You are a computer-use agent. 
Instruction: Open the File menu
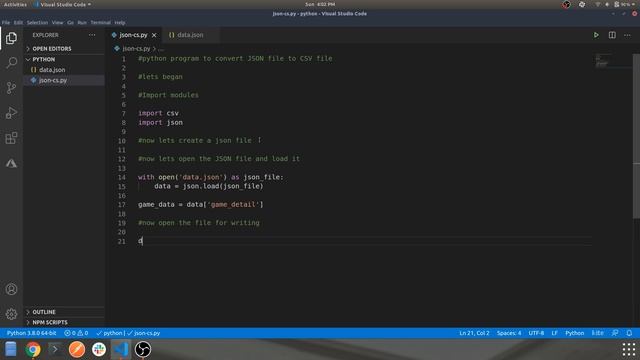click(x=6, y=22)
